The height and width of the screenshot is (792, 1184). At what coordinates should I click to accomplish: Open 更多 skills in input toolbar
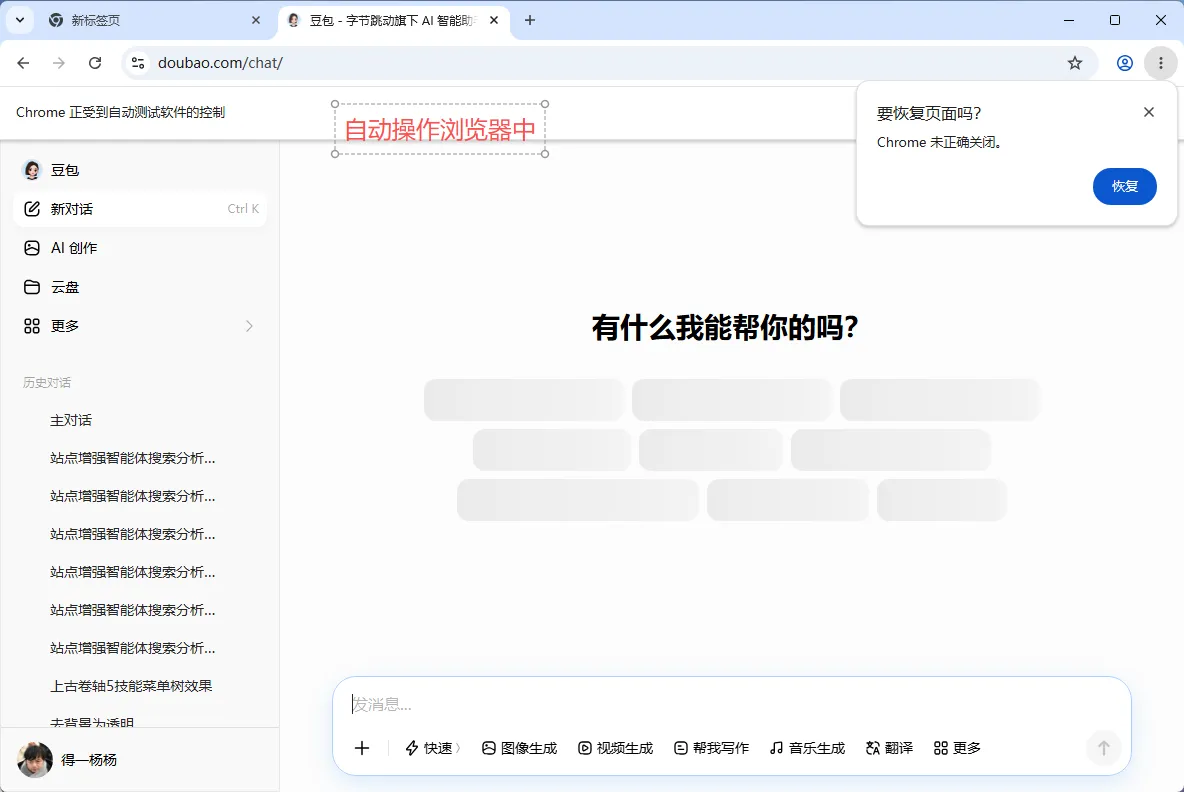tap(957, 748)
